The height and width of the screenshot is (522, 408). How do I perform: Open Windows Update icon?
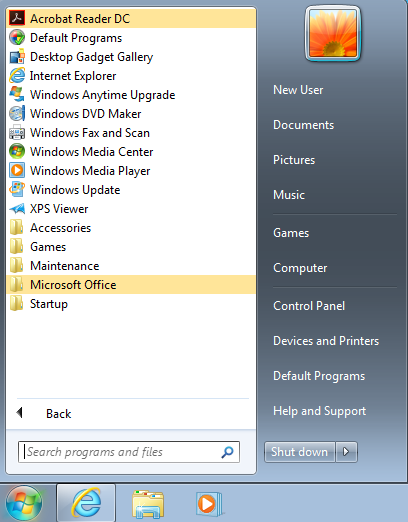(x=17, y=189)
